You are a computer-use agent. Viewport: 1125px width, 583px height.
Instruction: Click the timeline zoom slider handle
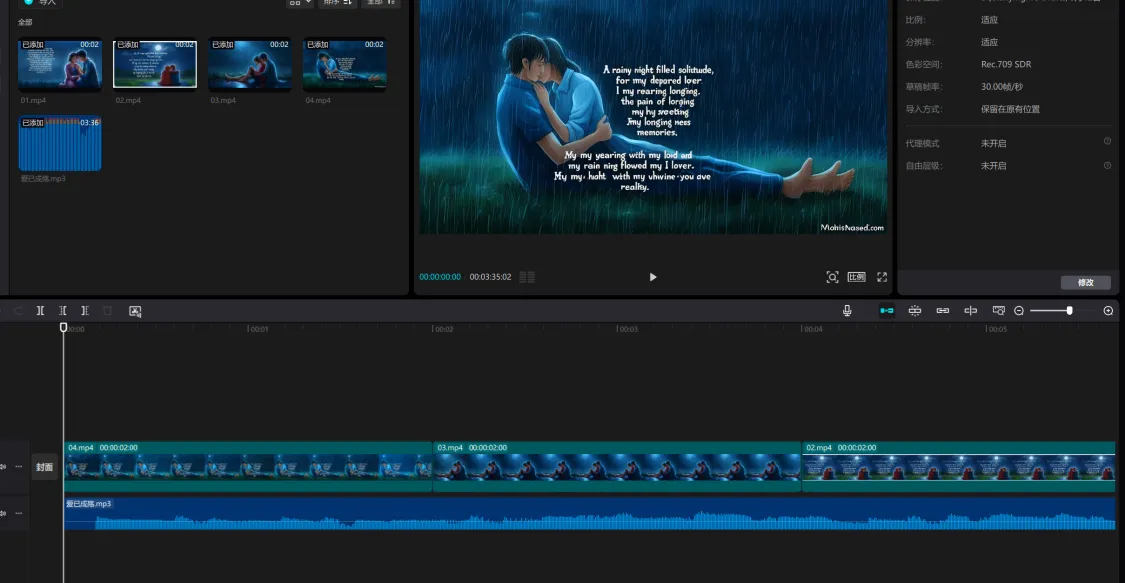pos(1069,311)
